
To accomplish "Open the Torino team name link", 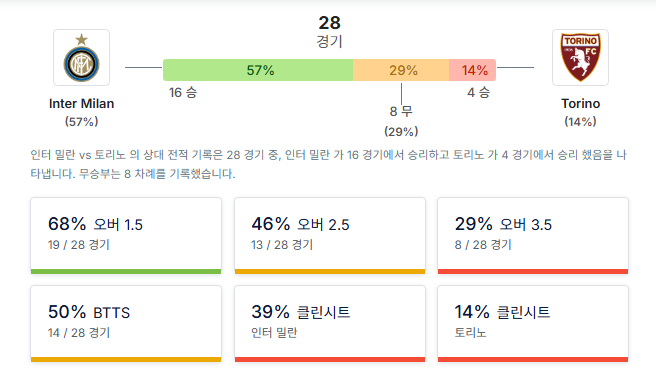I will 580,103.
